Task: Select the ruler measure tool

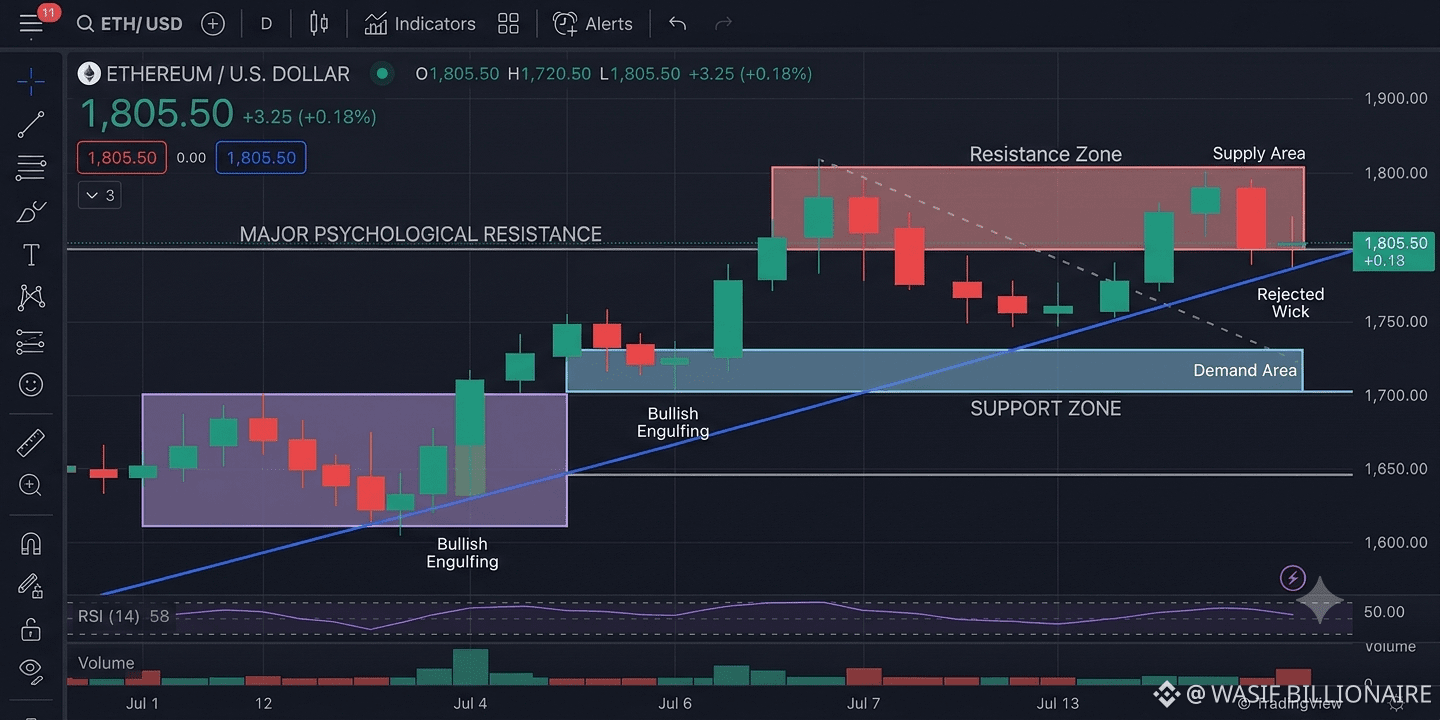Action: (x=31, y=442)
